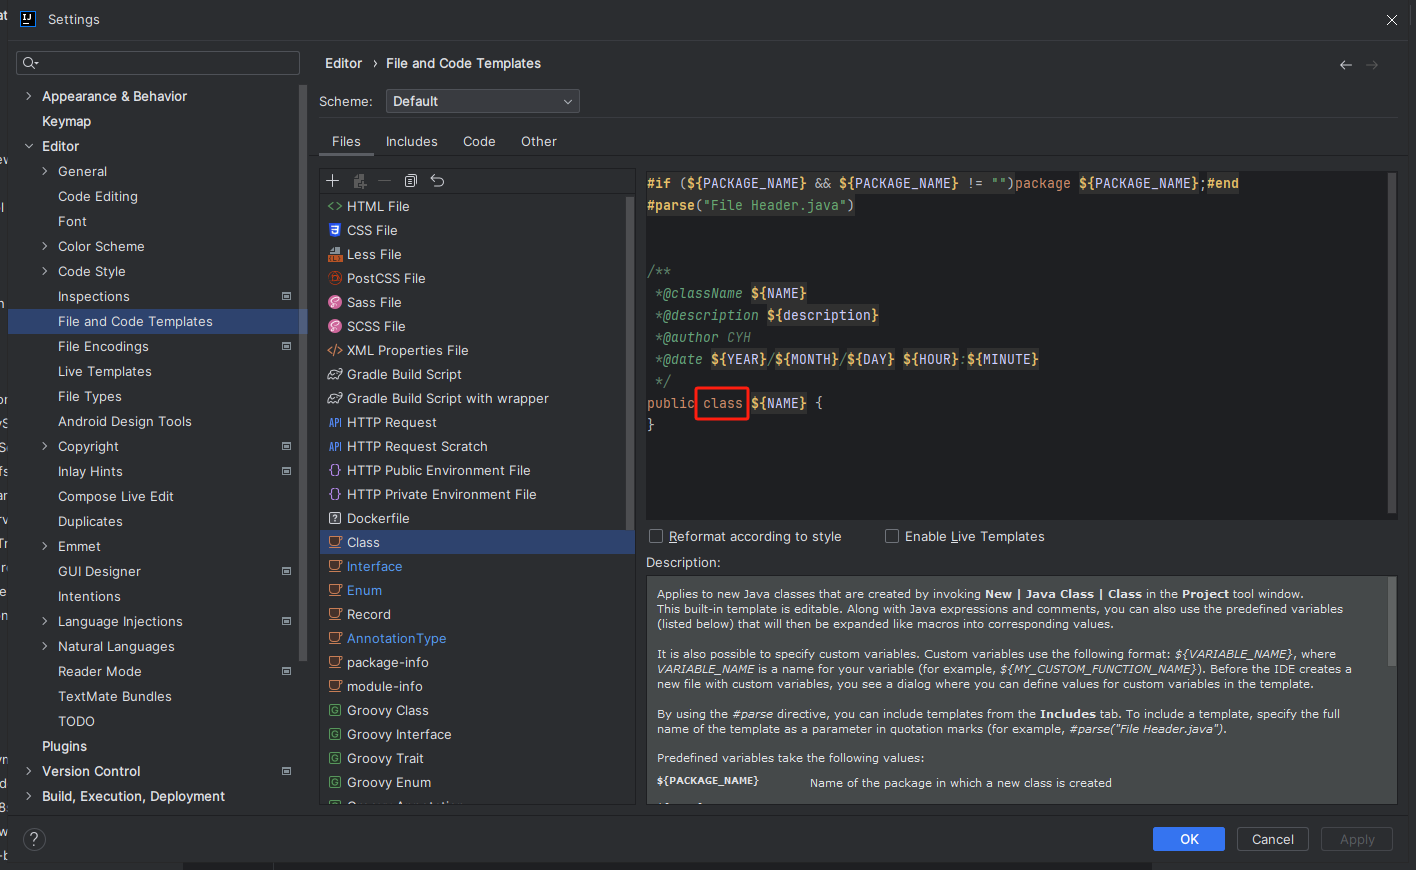Expand the Code Style node
1416x870 pixels.
click(x=44, y=271)
